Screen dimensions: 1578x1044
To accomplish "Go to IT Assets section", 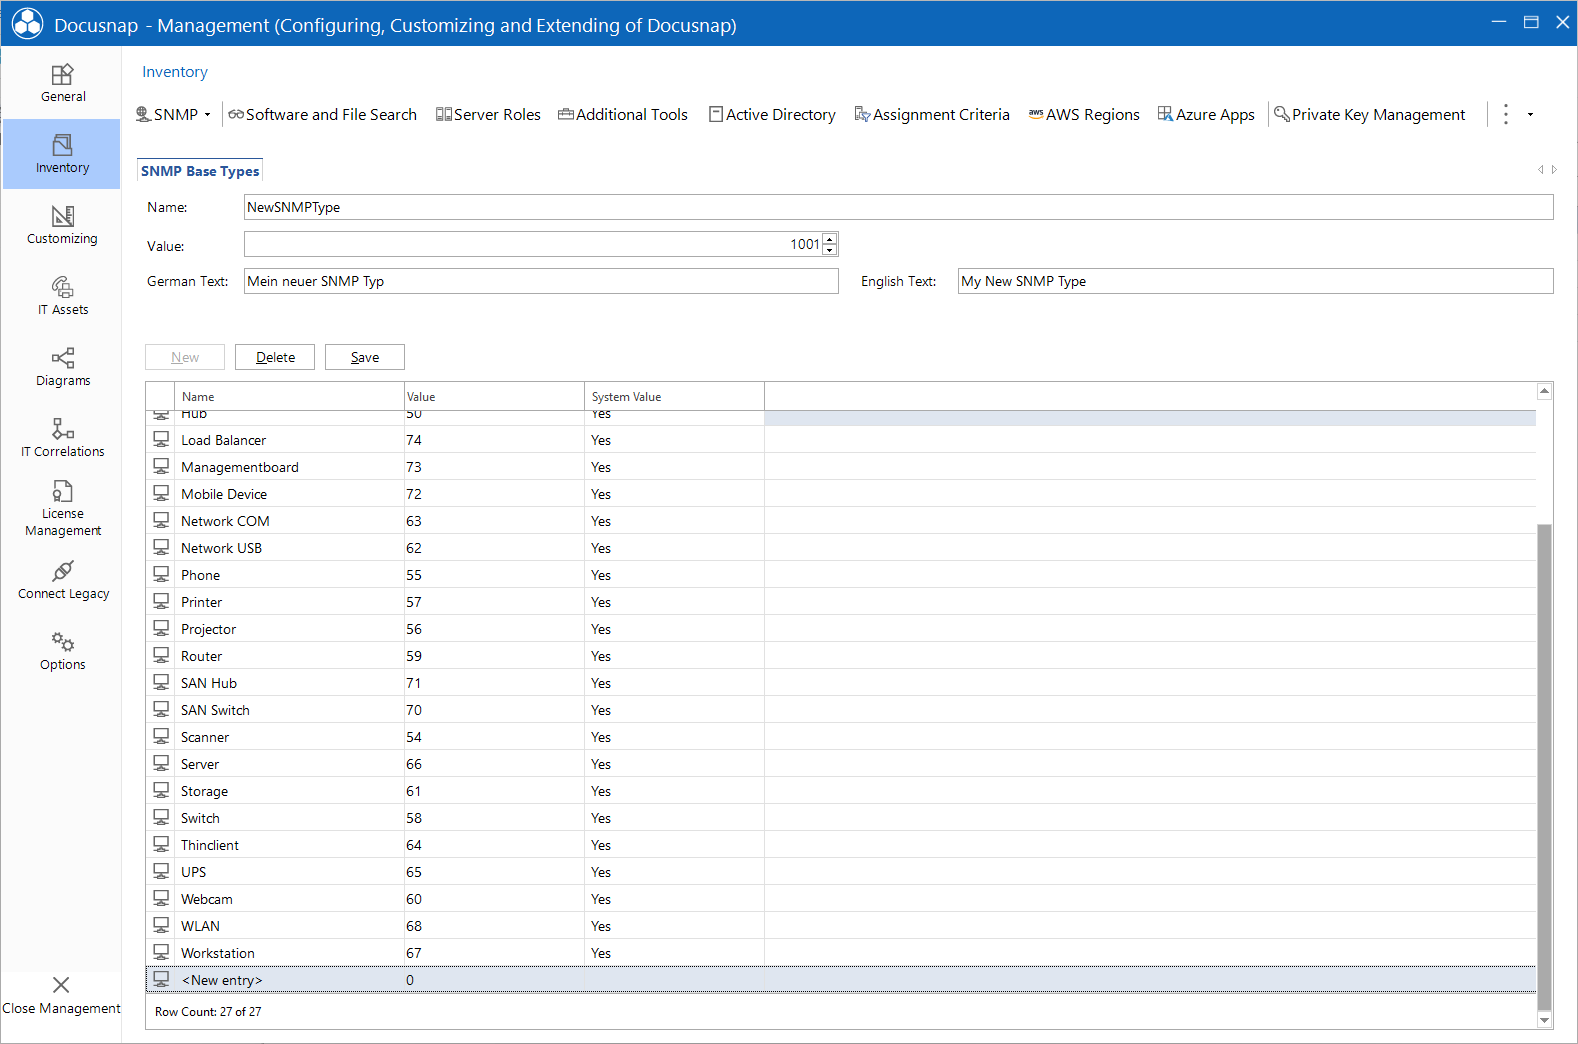I will pyautogui.click(x=62, y=287).
